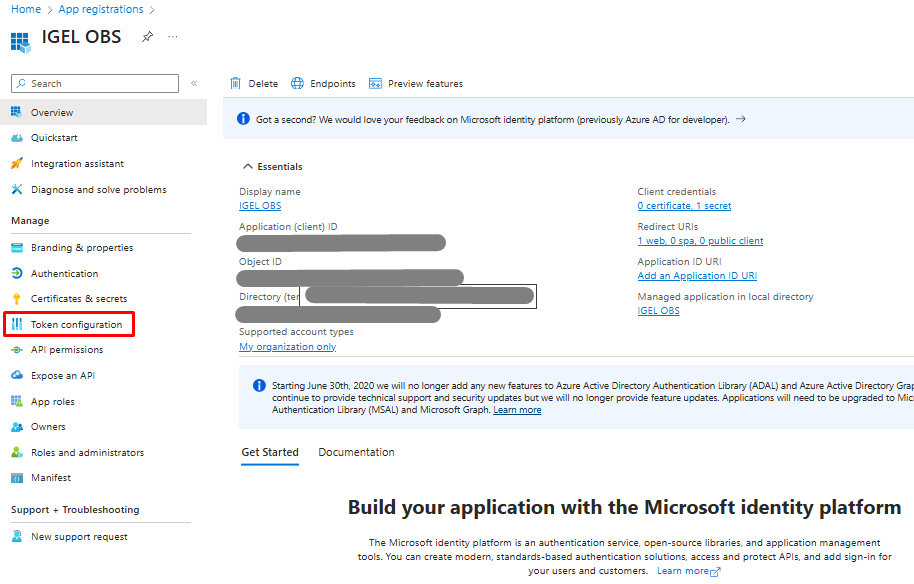
Task: Select the Get Started tab
Action: [270, 453]
